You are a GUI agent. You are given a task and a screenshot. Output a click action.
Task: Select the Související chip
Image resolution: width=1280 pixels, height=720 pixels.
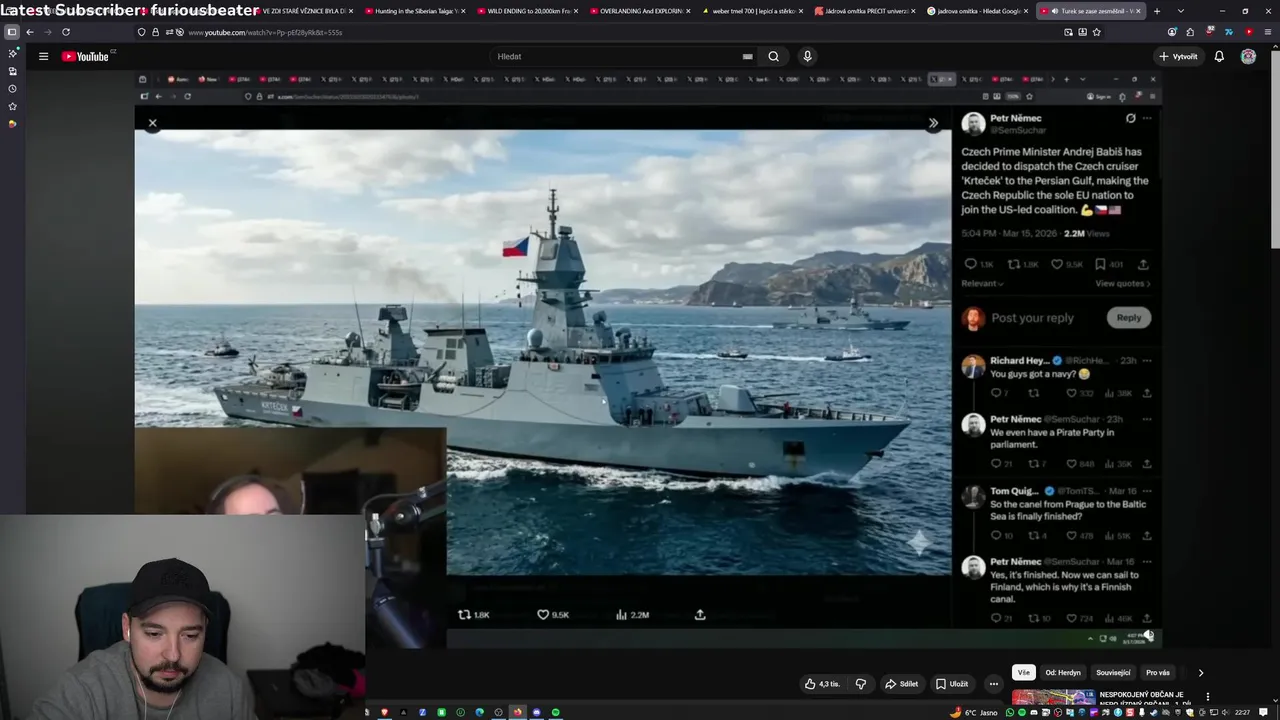pos(1113,673)
